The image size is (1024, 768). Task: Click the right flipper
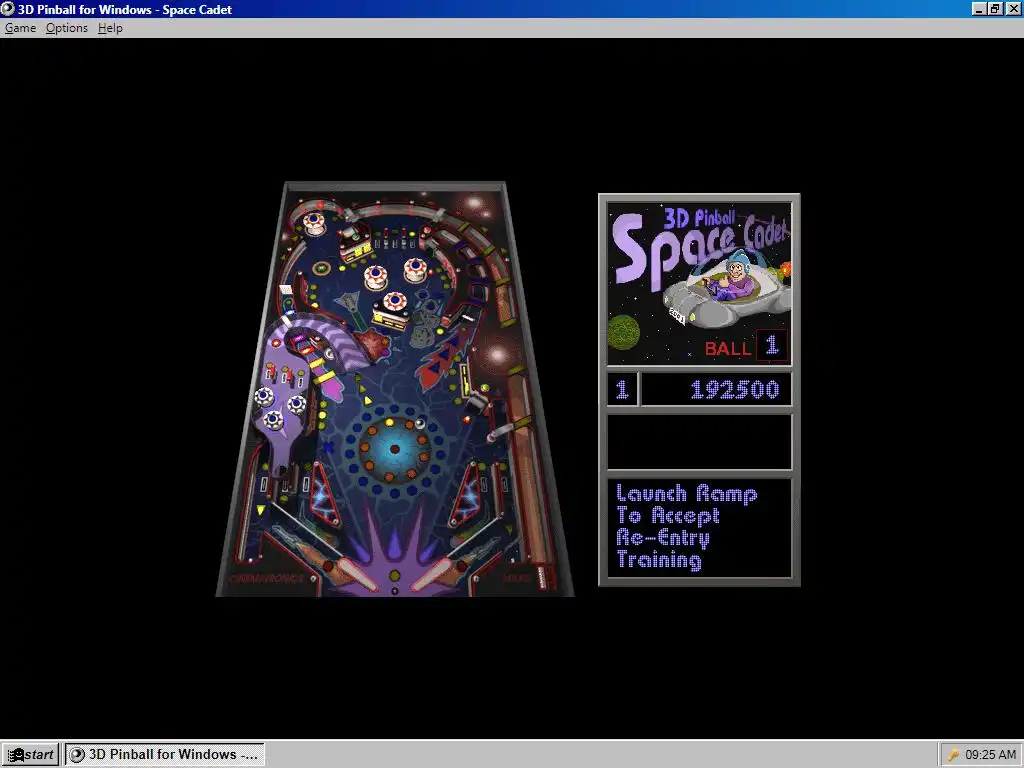tap(432, 574)
